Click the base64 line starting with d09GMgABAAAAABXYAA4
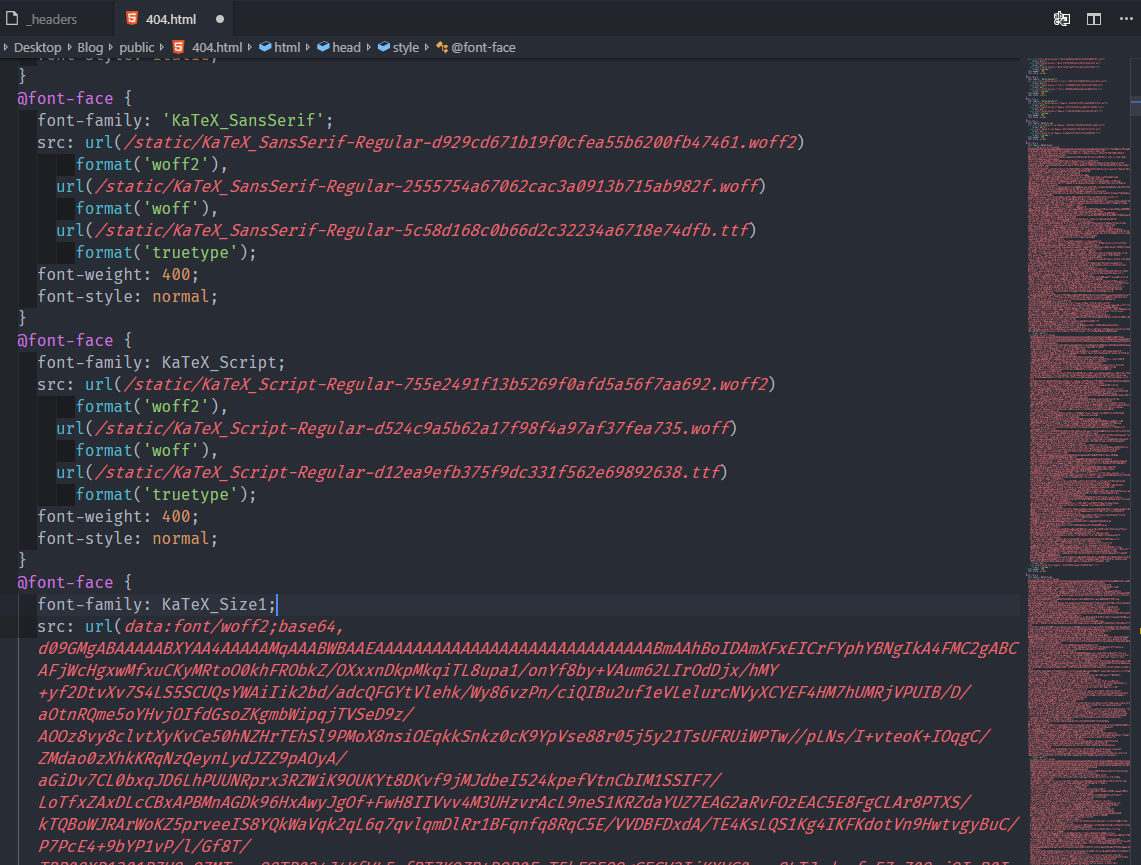 (x=528, y=648)
